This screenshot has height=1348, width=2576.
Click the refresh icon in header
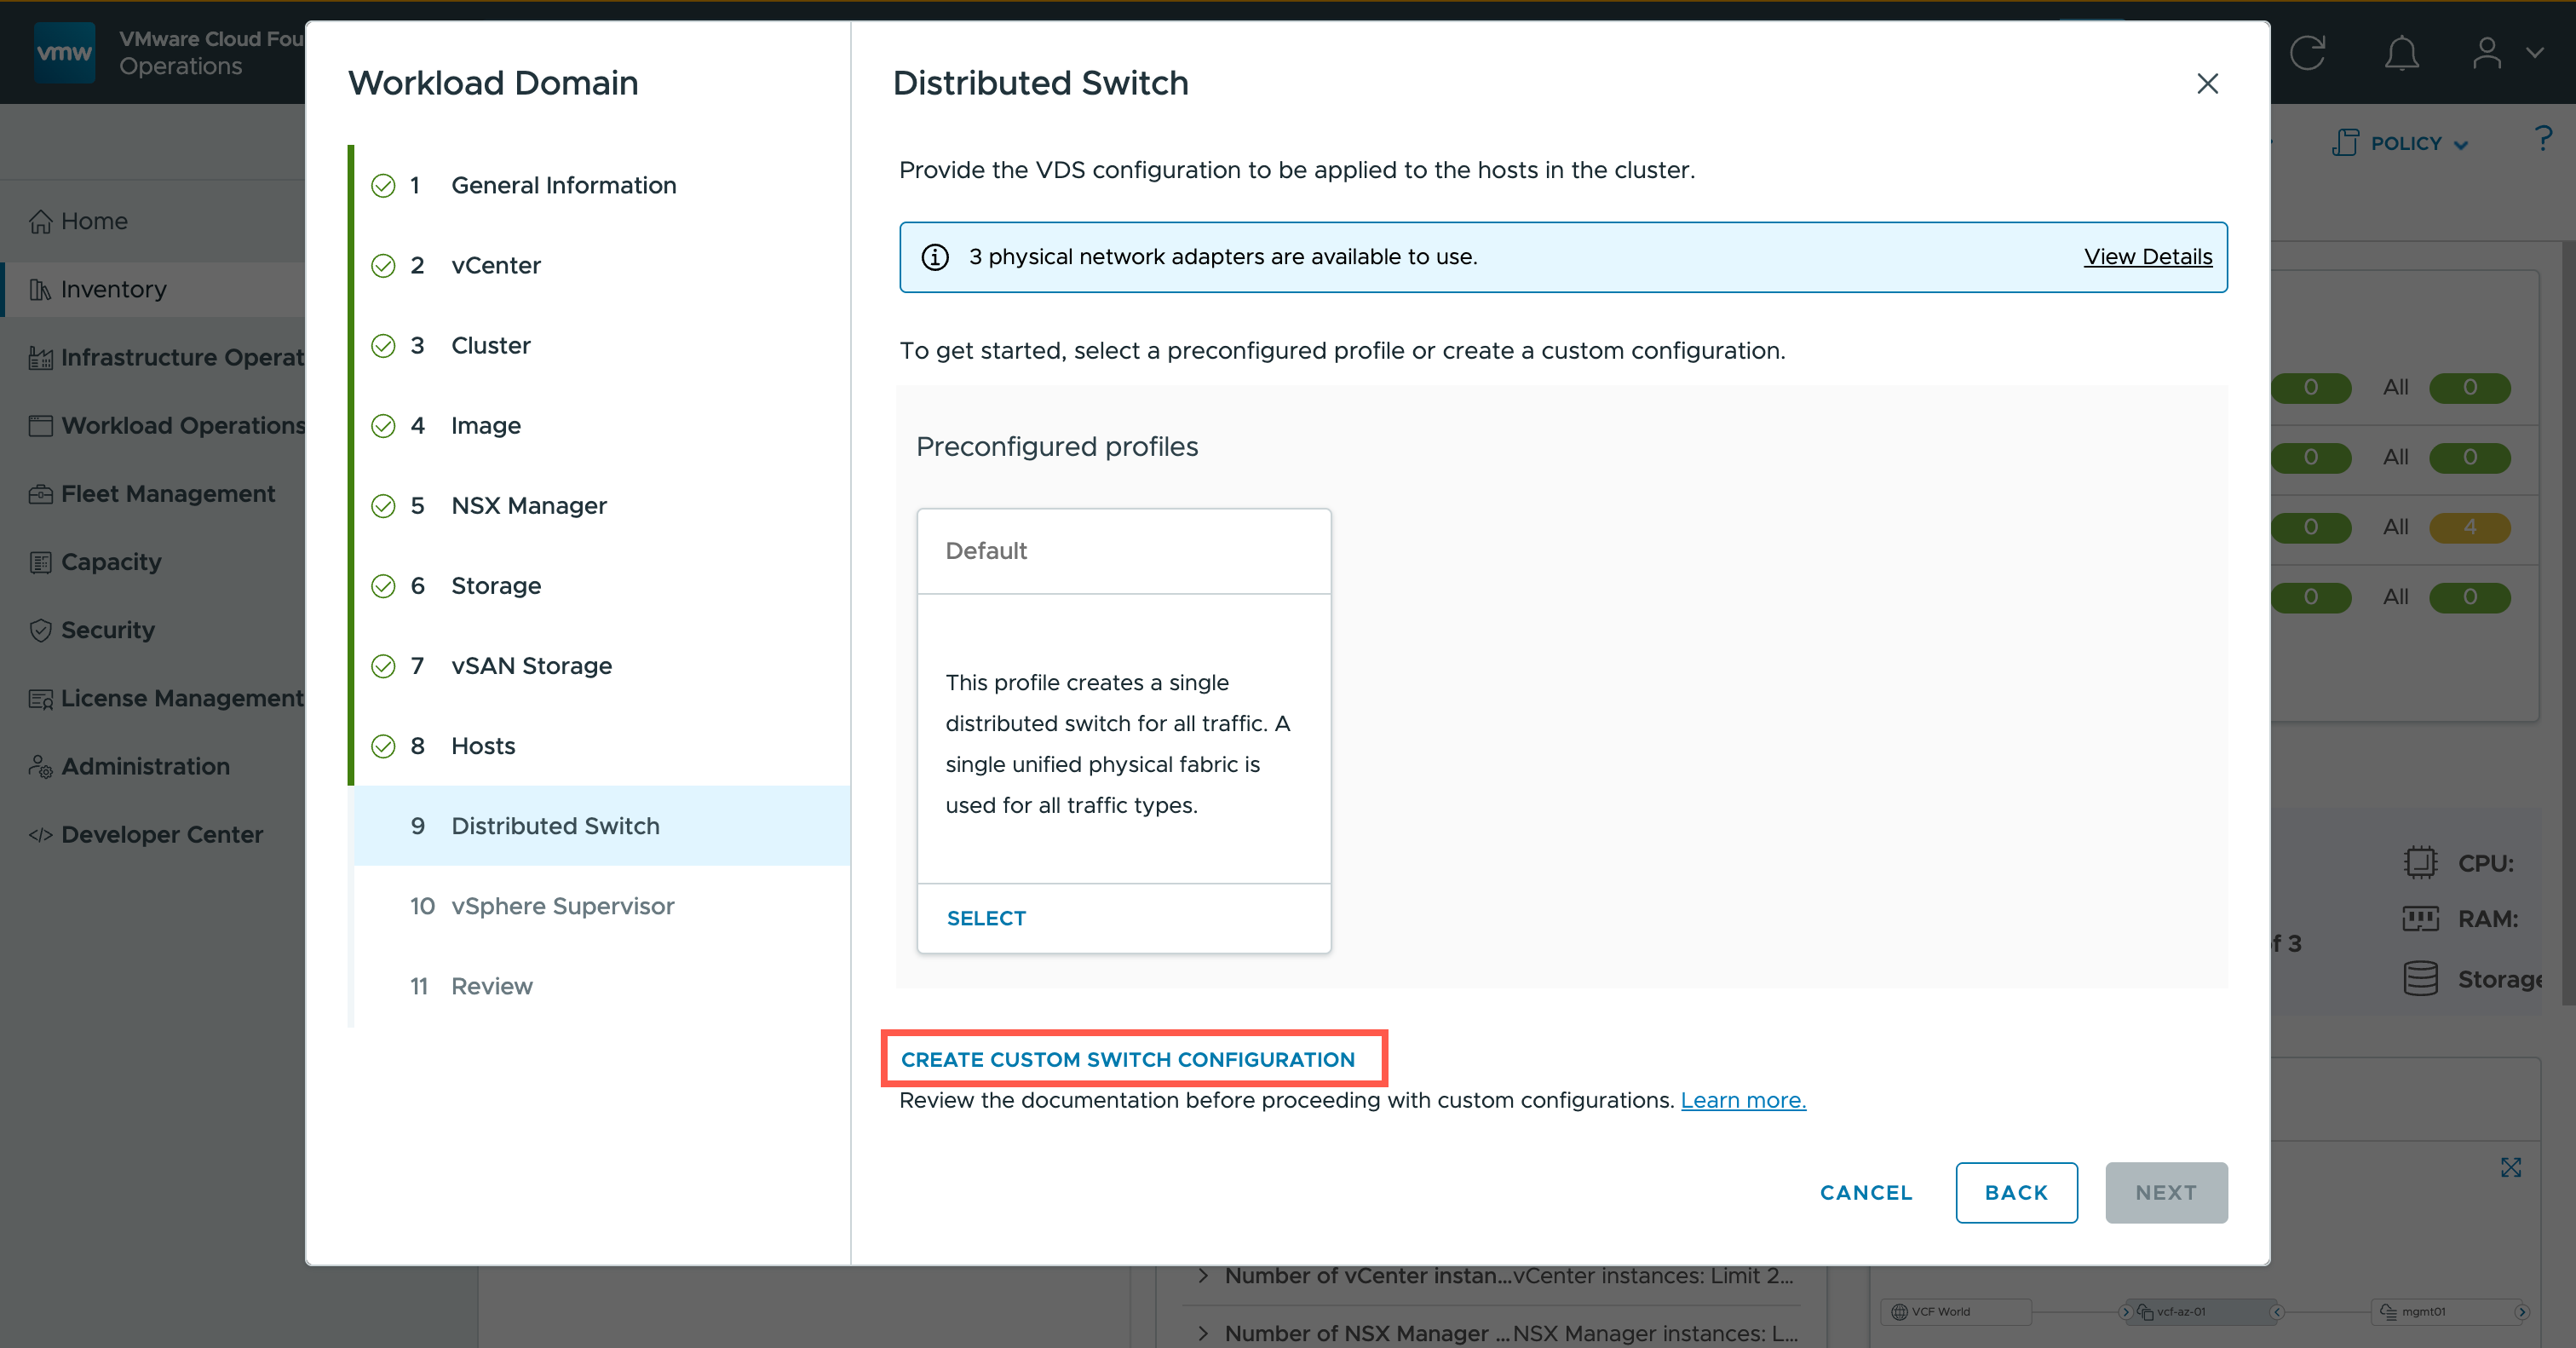2307,53
